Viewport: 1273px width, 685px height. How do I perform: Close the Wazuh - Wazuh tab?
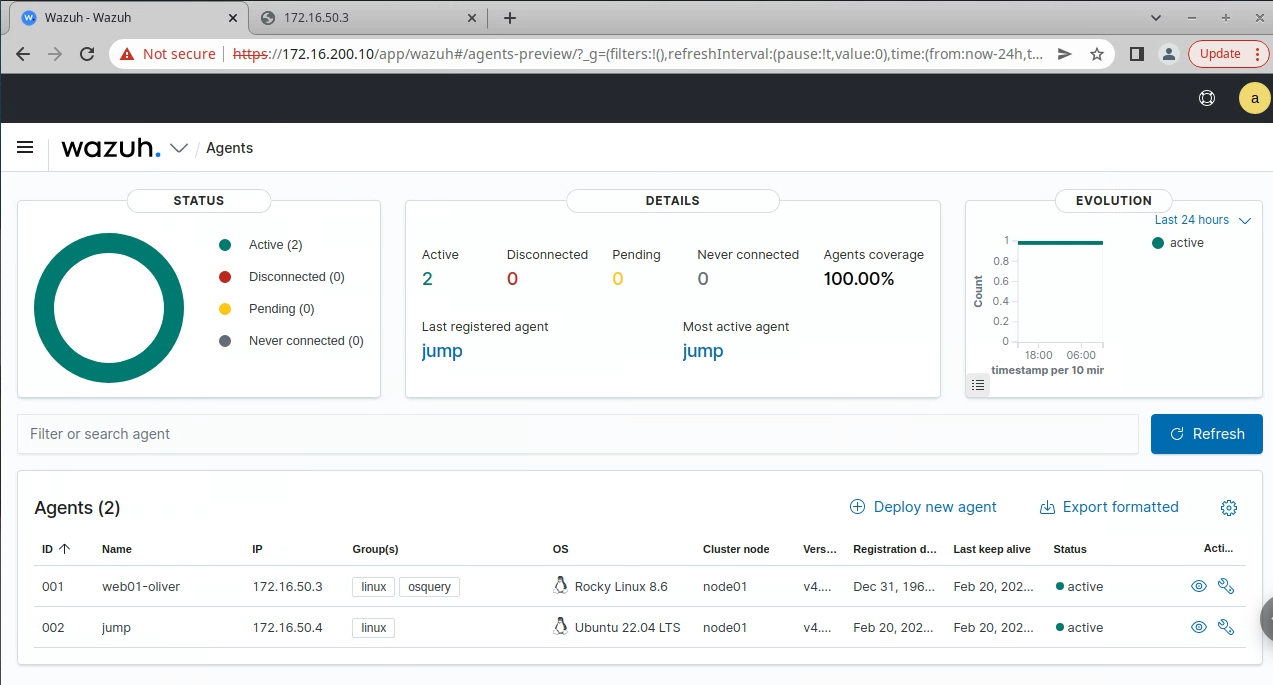232,18
